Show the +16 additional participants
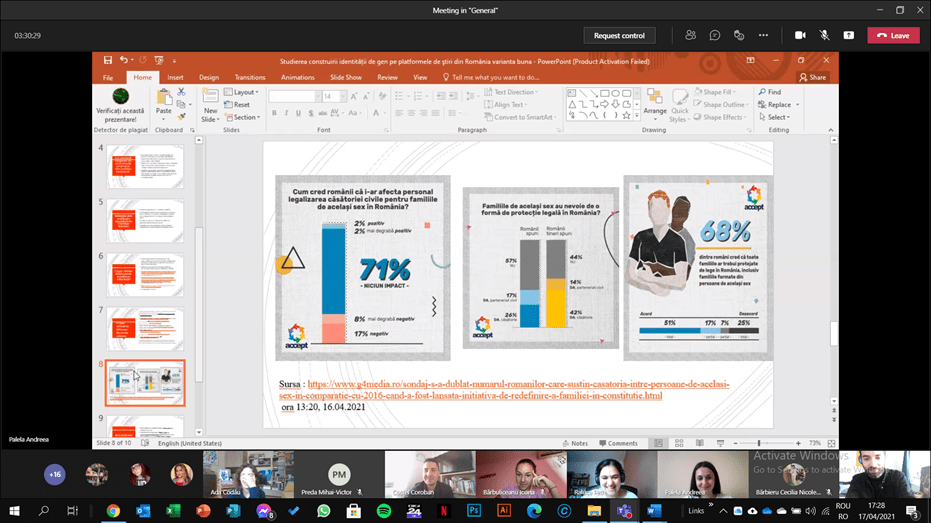The image size is (931, 523). [x=54, y=474]
